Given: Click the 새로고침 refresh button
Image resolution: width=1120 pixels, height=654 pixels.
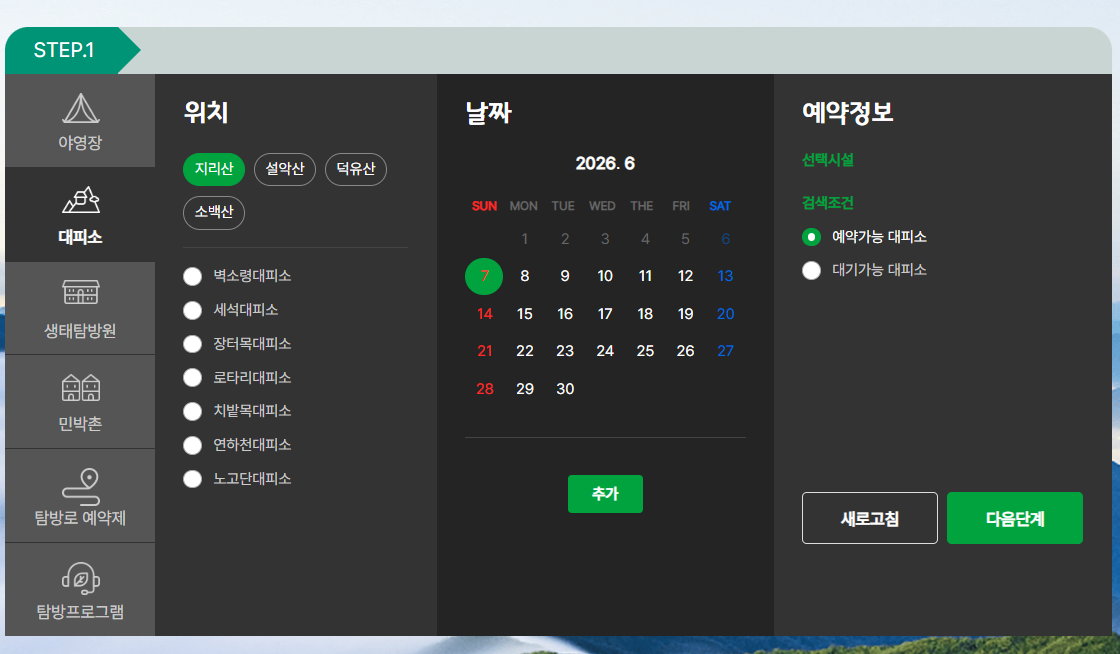Looking at the screenshot, I should [x=870, y=518].
